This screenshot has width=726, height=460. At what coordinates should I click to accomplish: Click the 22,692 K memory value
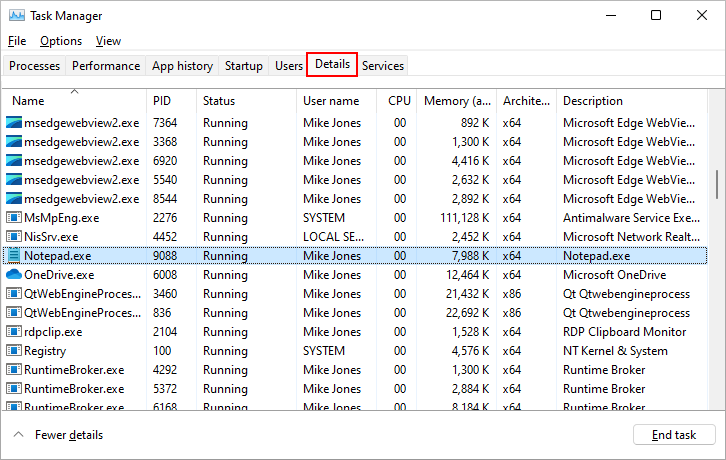tap(468, 313)
